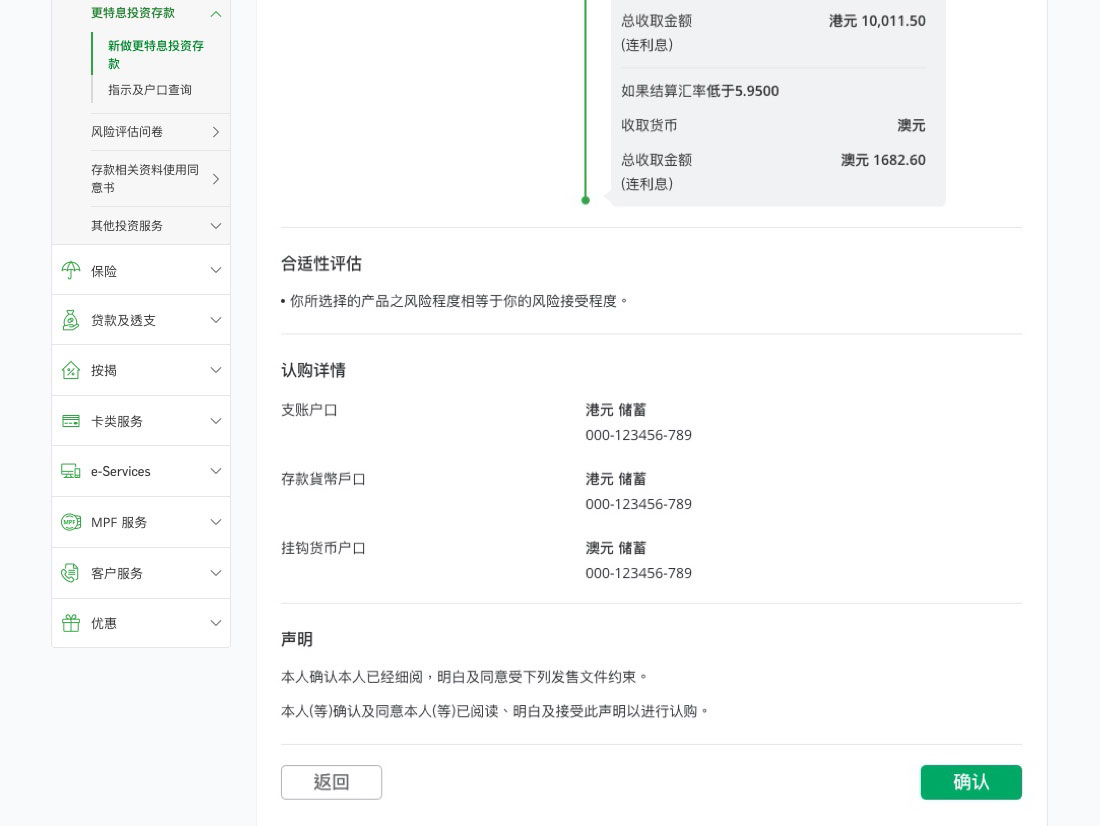Open the 保险 menu label
The height and width of the screenshot is (826, 1100).
(x=104, y=271)
